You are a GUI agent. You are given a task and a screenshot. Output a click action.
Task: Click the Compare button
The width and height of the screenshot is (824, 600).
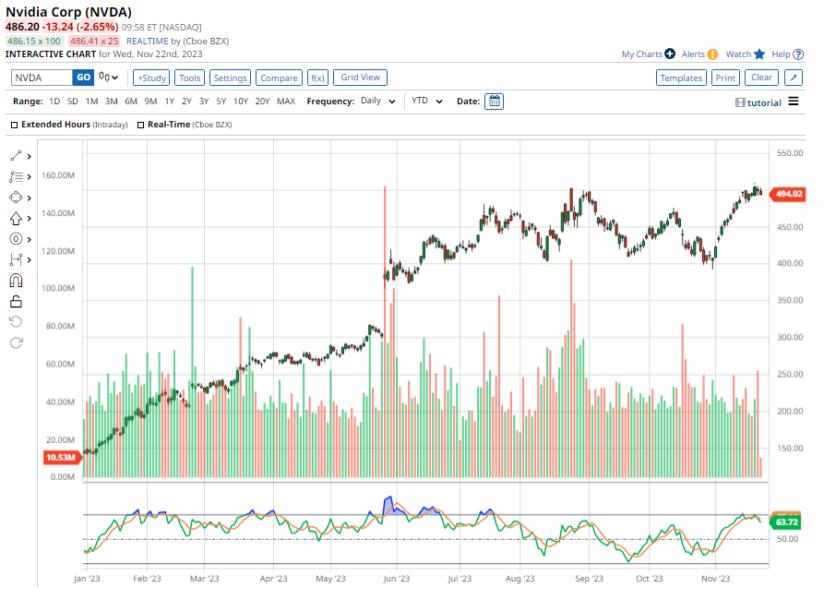pos(279,78)
